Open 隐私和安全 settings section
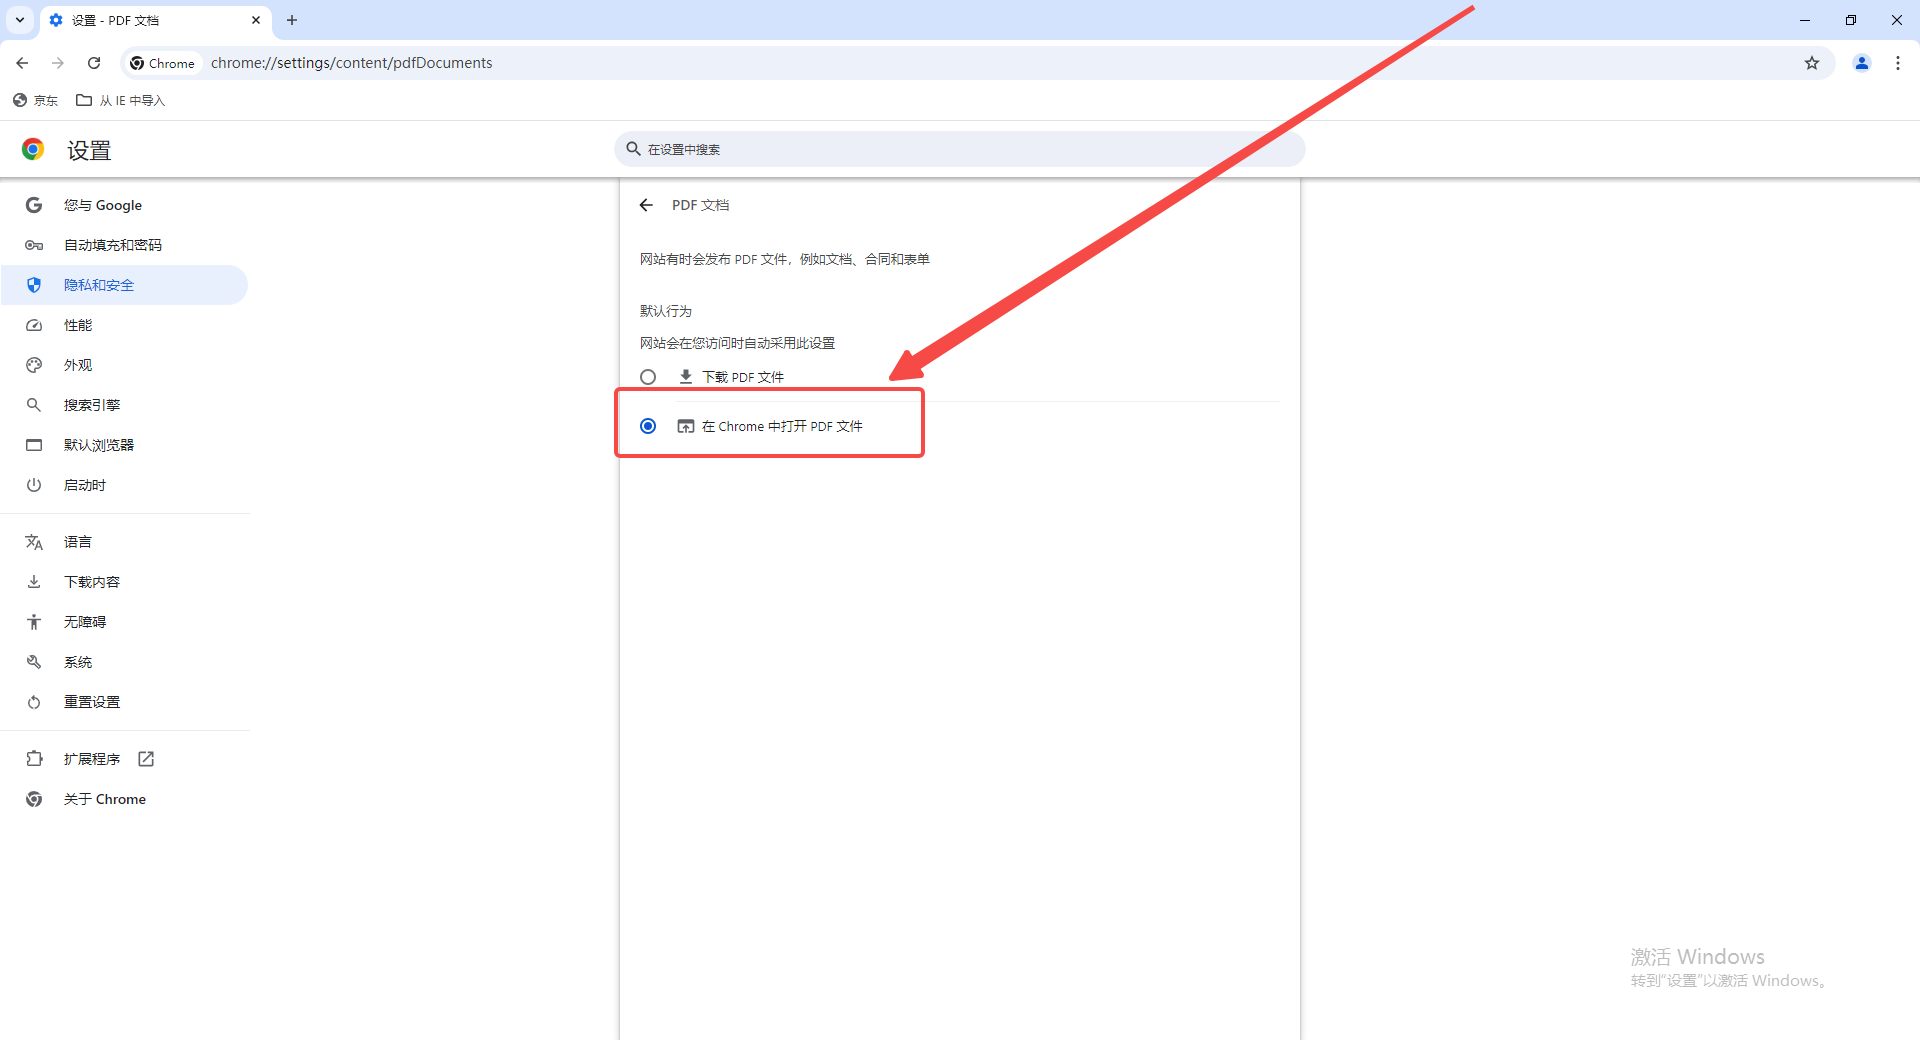The image size is (1920, 1040). pyautogui.click(x=125, y=285)
